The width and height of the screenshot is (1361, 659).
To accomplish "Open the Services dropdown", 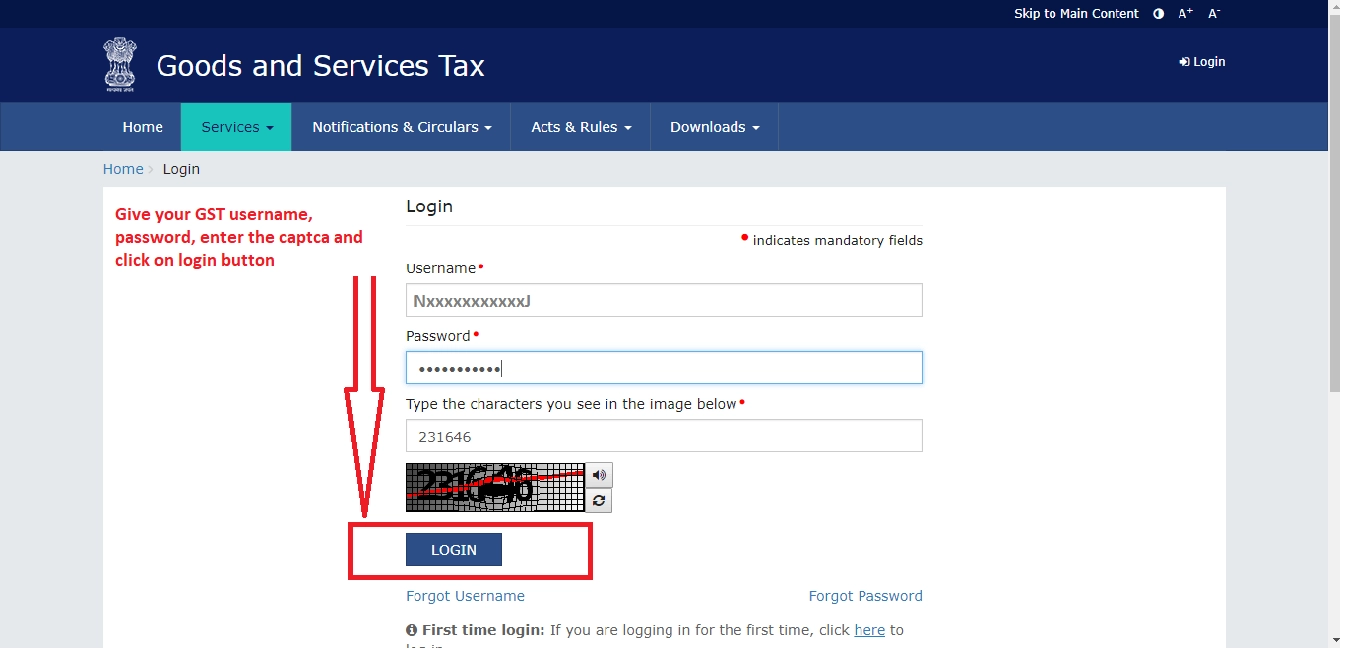I will tap(235, 126).
